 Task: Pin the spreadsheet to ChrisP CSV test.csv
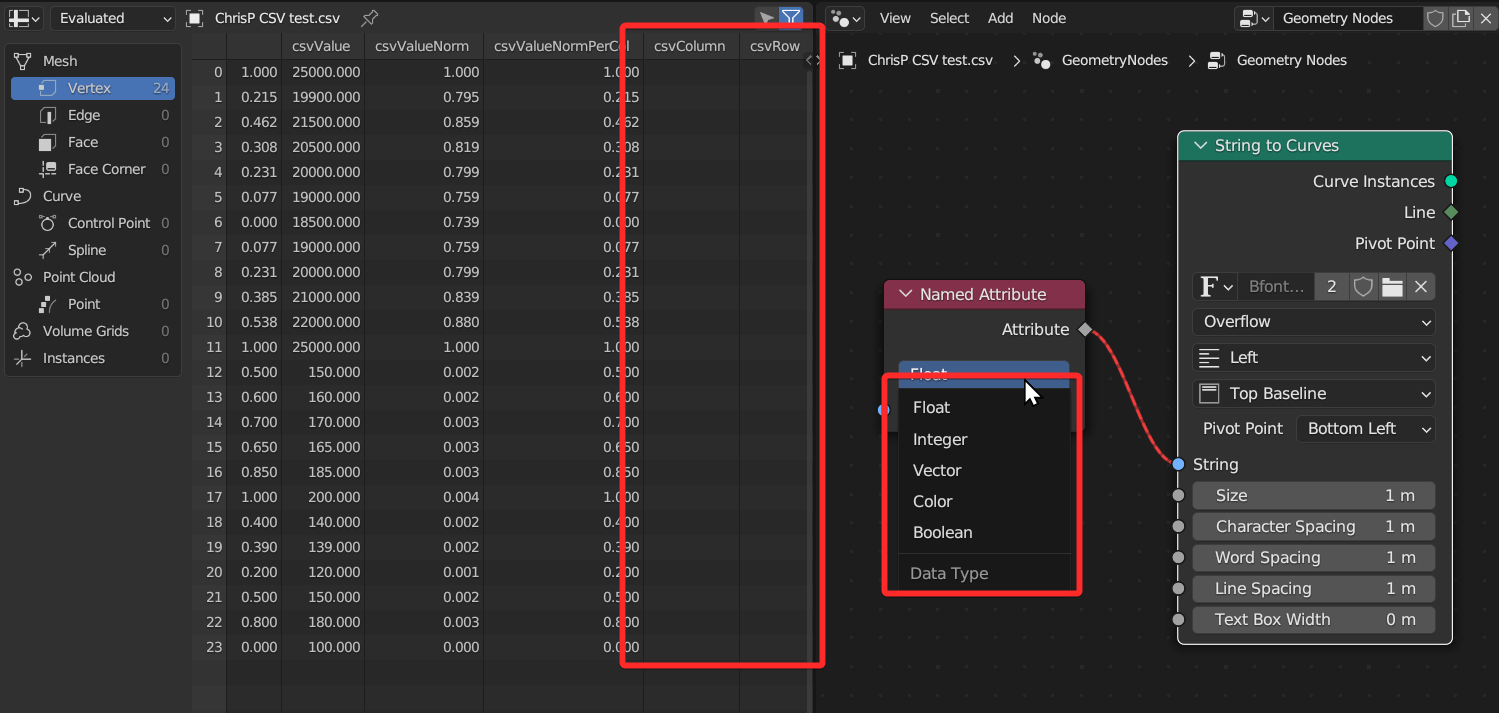pos(370,18)
